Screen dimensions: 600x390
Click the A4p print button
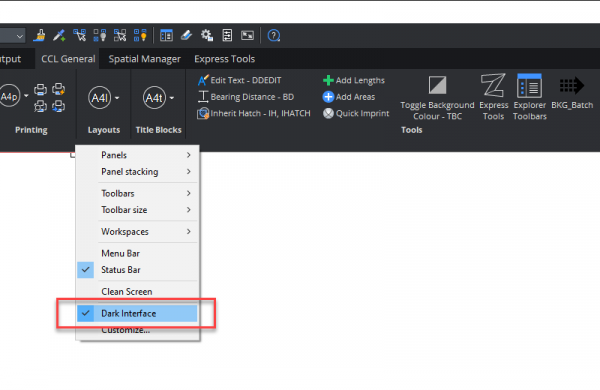[10, 96]
